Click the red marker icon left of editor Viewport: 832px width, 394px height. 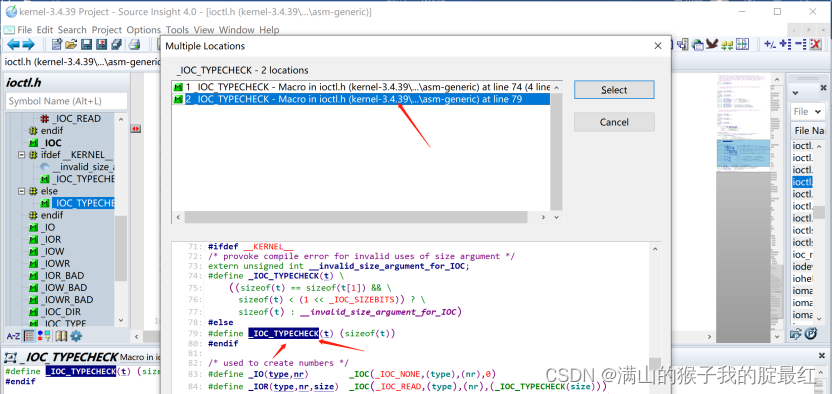tap(135, 129)
